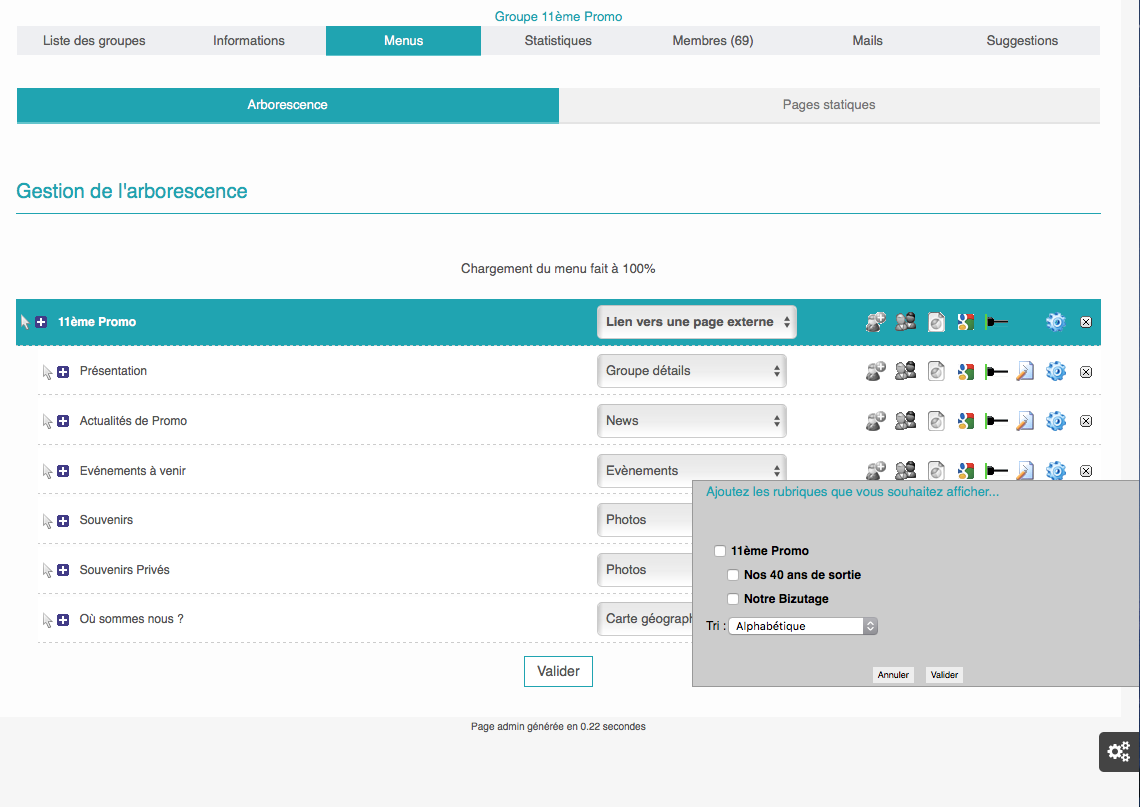Delete the Evénements à venir menu item
Screen dimensions: 1140x807
(1086, 471)
